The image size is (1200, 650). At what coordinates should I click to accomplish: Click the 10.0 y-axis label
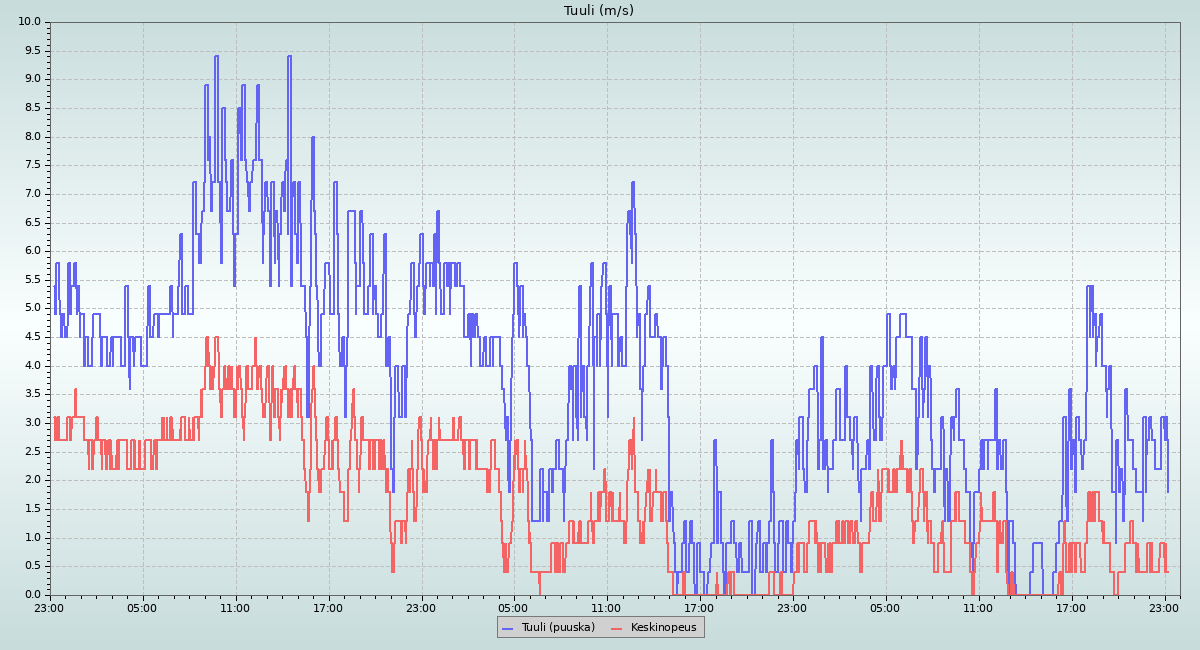coord(30,22)
